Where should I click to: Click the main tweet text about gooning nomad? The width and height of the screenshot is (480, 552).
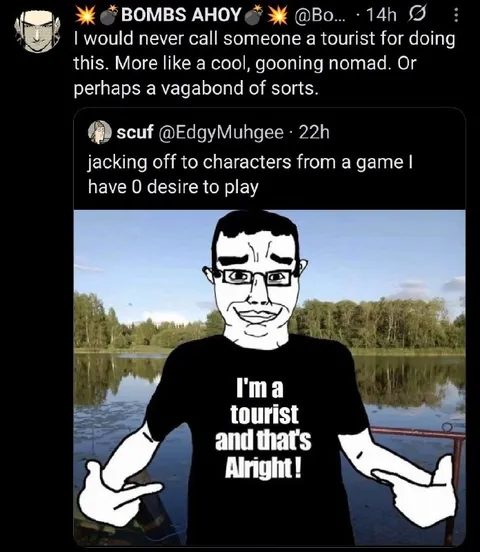[x=264, y=63]
